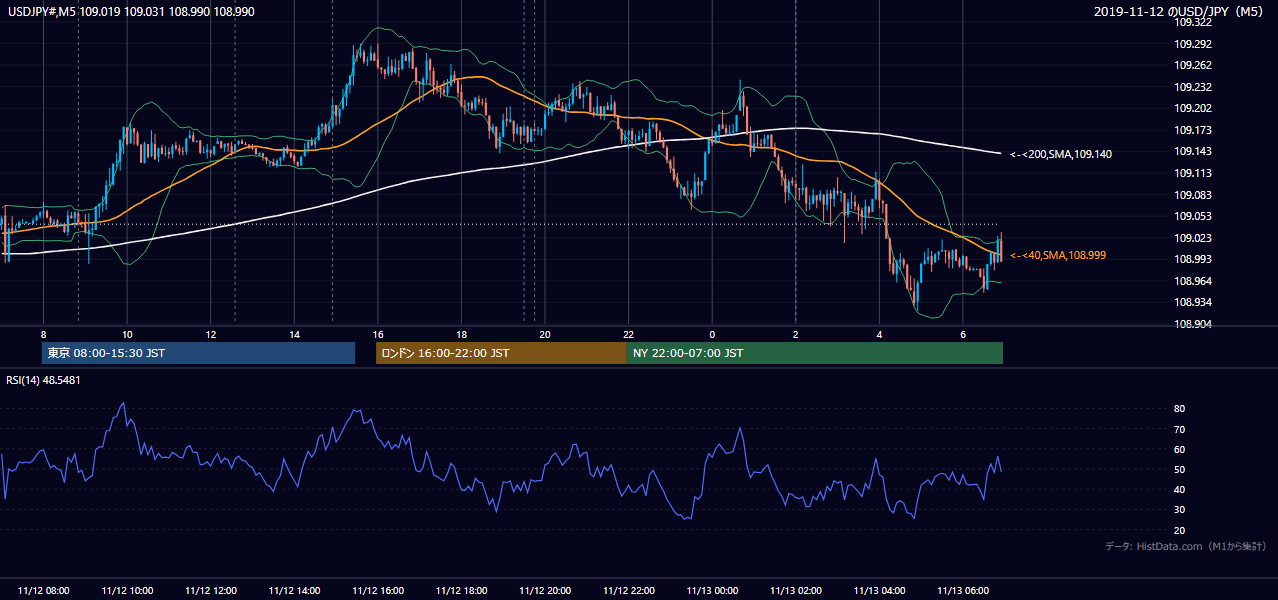Click price level 109.023 on price axis
Viewport: 1278px width, 600px height.
tap(1193, 238)
